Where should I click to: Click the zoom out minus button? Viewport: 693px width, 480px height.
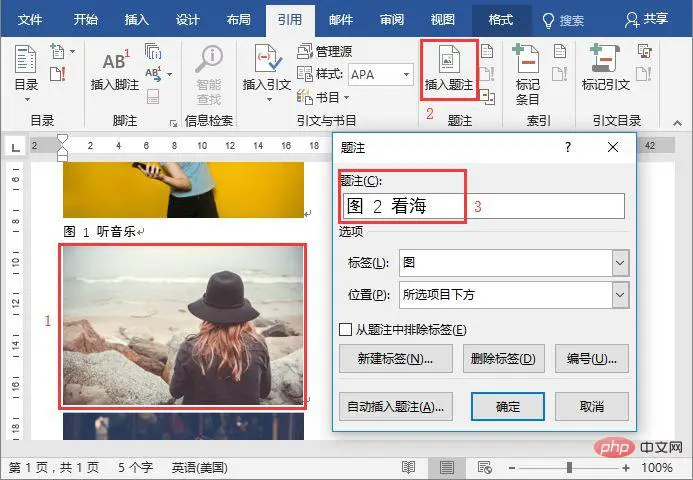coord(512,467)
